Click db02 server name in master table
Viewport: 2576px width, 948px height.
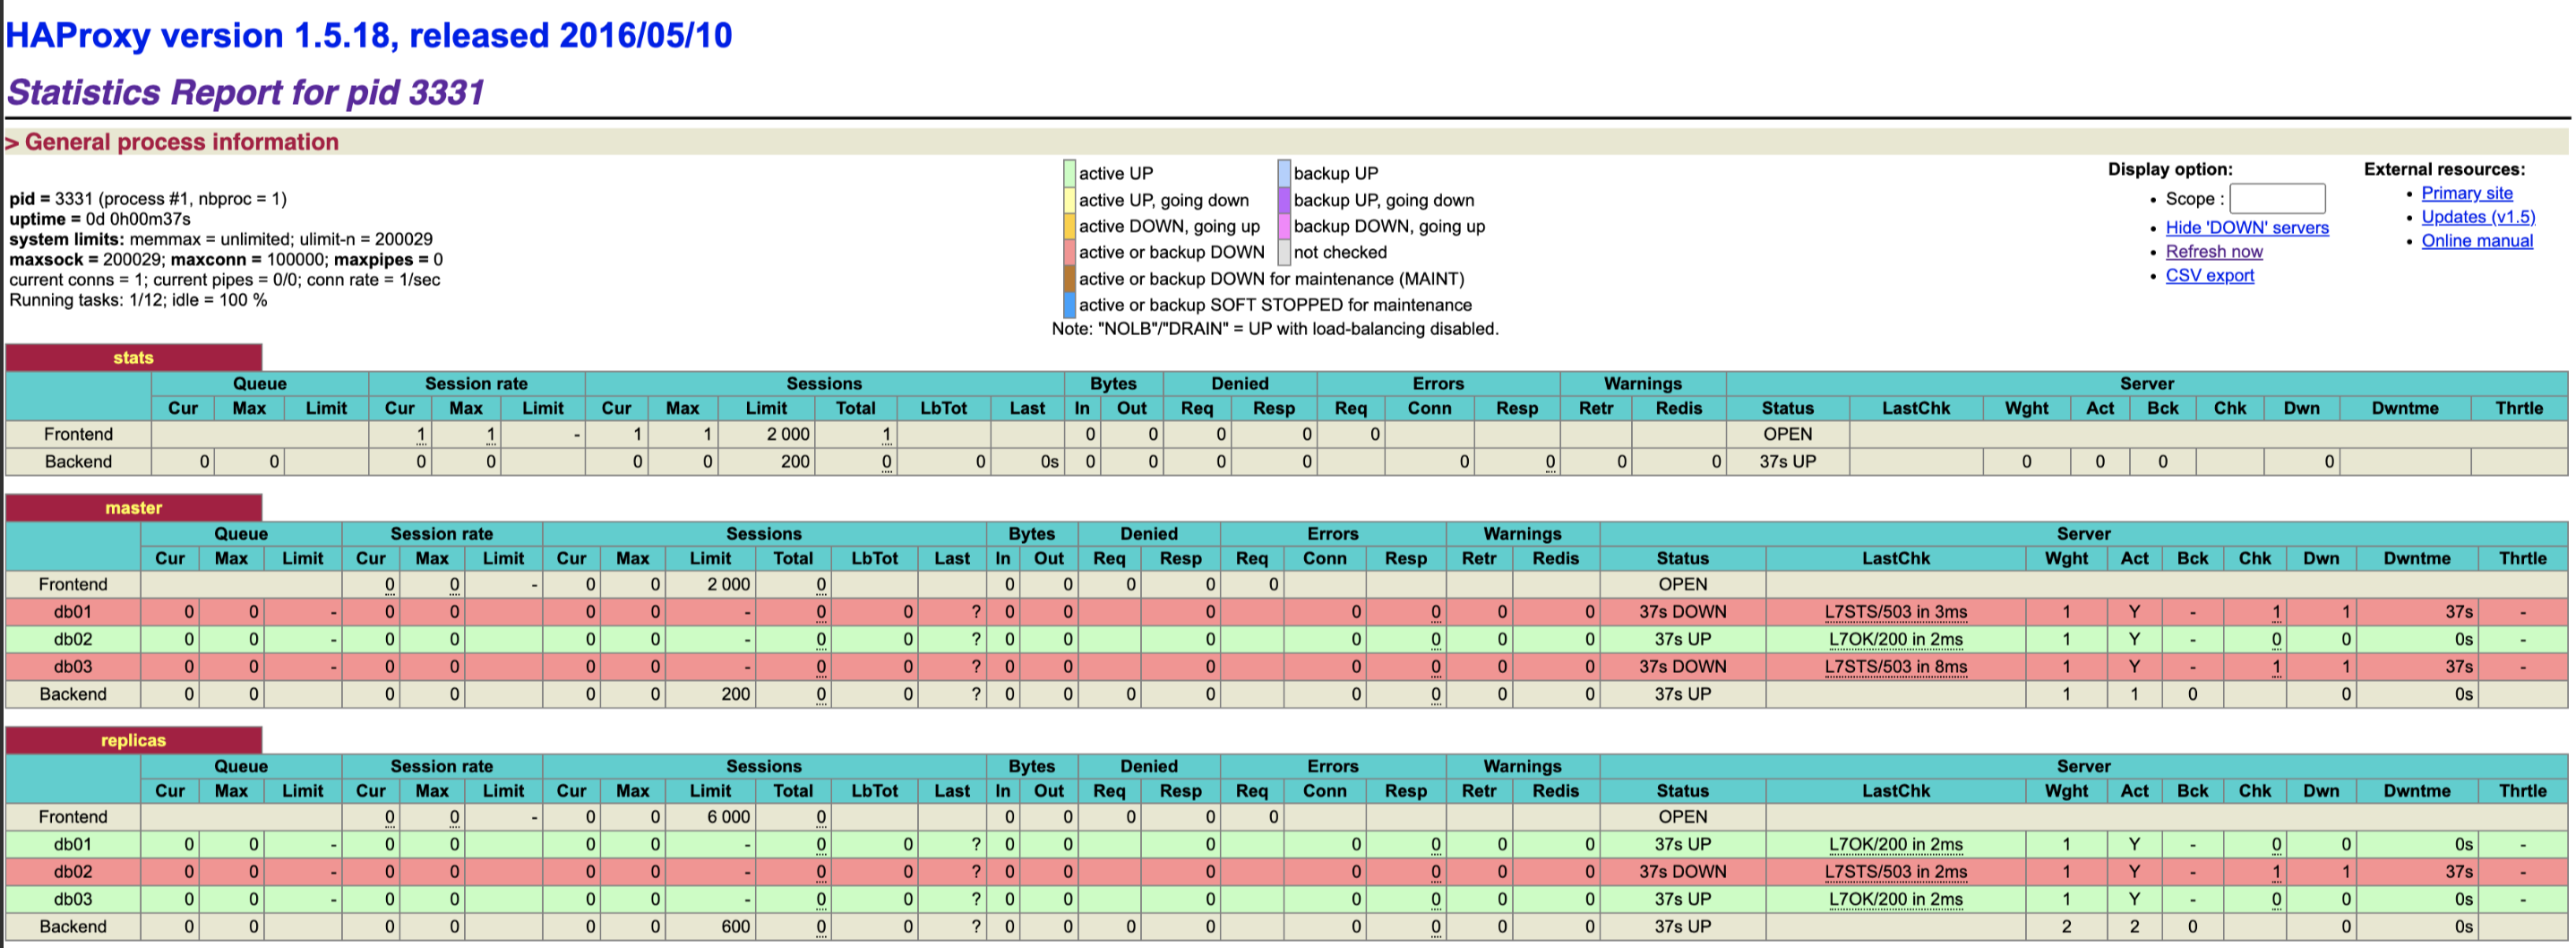click(73, 640)
